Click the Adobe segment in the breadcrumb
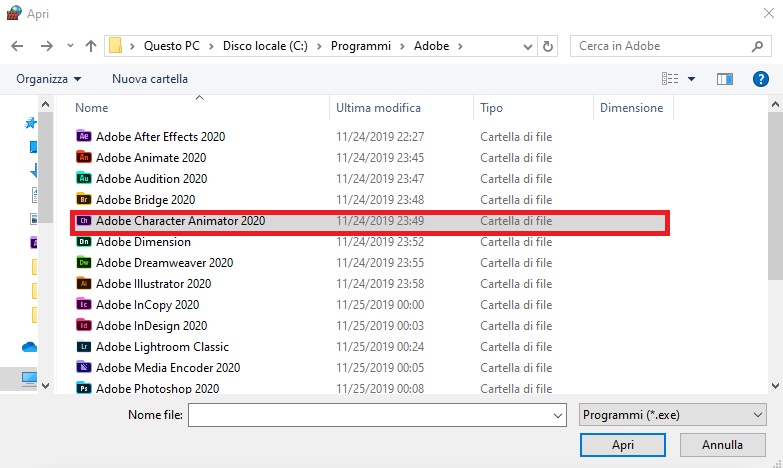Viewport: 783px width, 468px height. click(x=431, y=46)
